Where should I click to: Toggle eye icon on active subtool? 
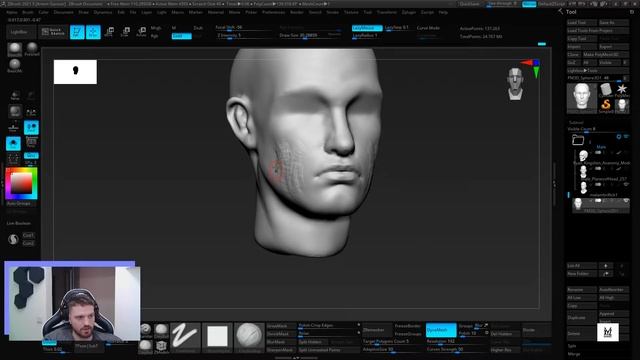626,201
